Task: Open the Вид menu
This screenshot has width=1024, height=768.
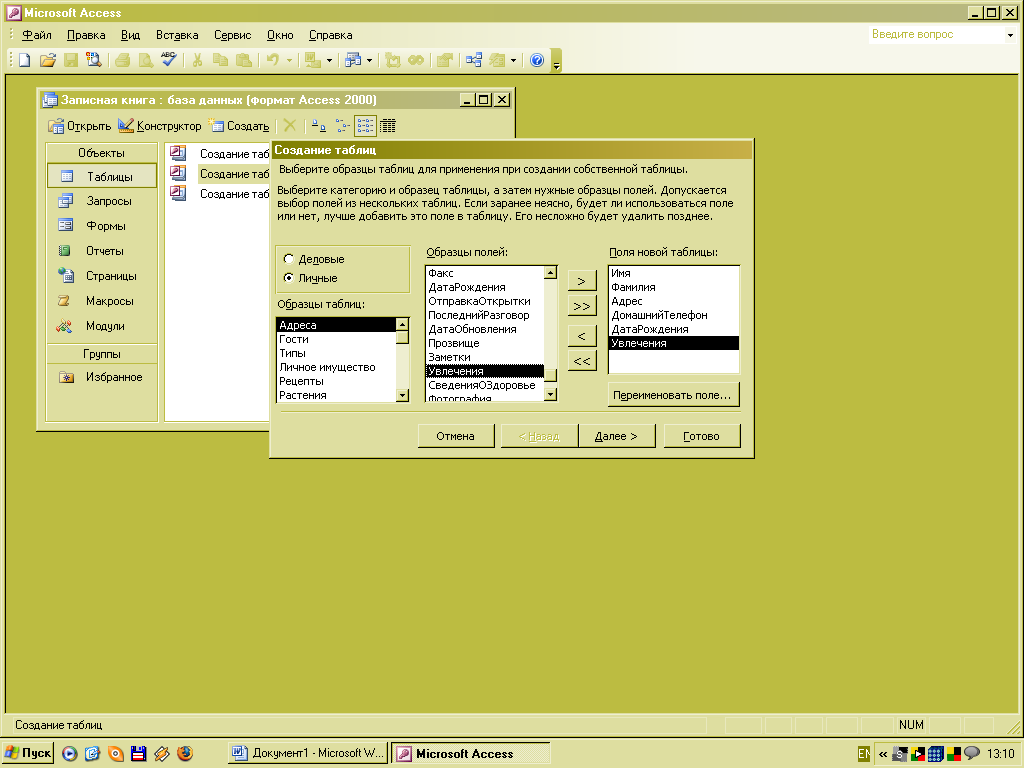Action: pyautogui.click(x=131, y=35)
